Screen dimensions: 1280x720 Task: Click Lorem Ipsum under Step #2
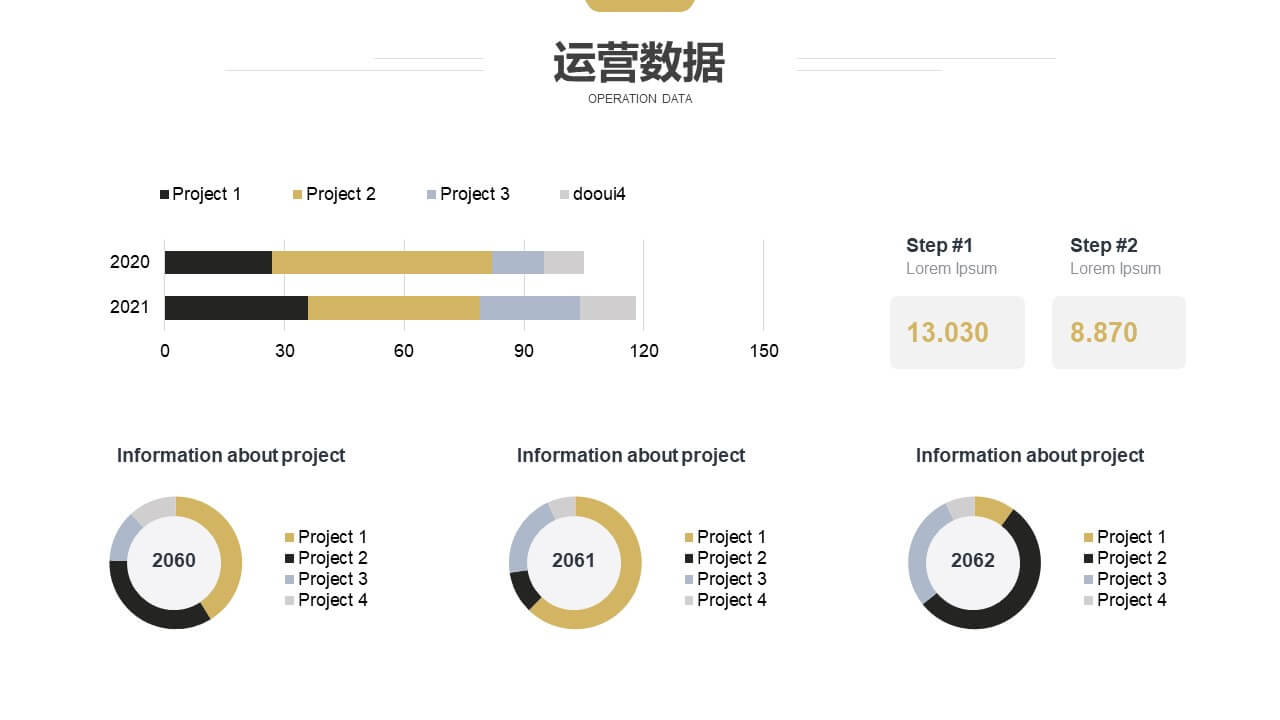(x=1115, y=268)
